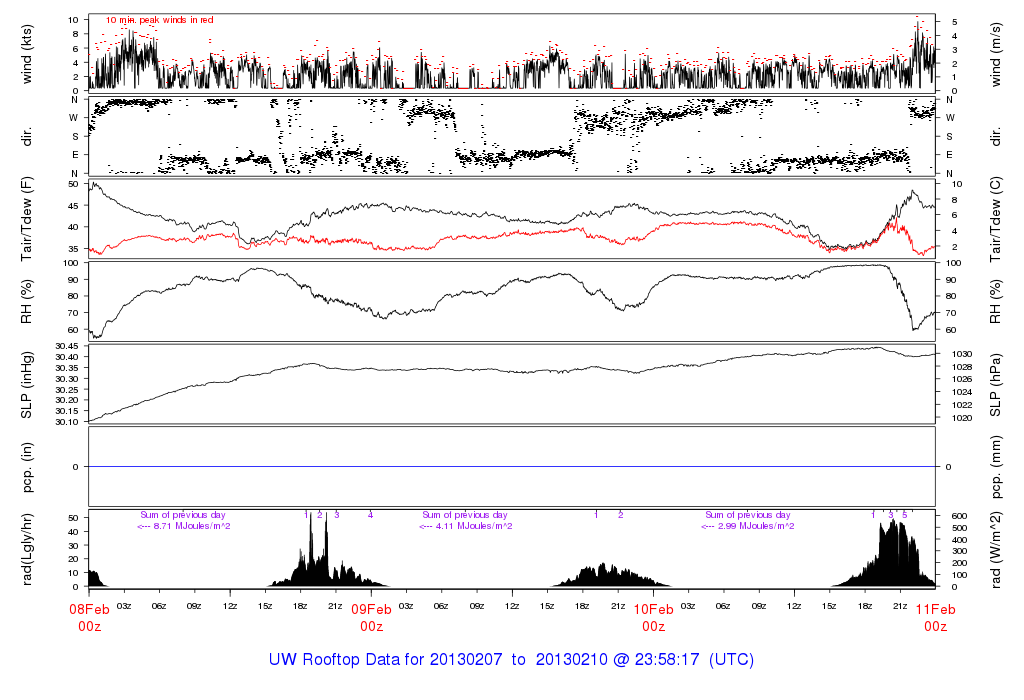Click the 2.99 MJoules/m^2 daily sum text
Screen dimensions: 1024x700
748,526
